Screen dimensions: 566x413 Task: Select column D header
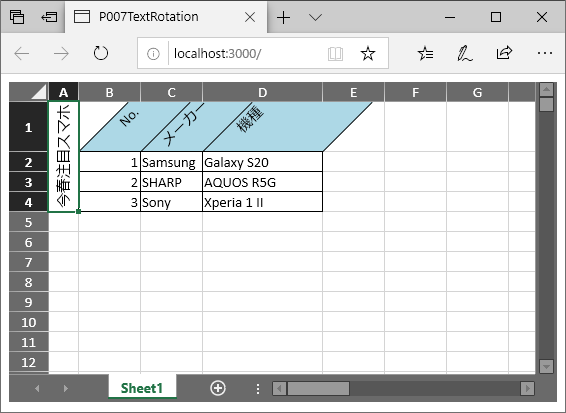point(262,92)
